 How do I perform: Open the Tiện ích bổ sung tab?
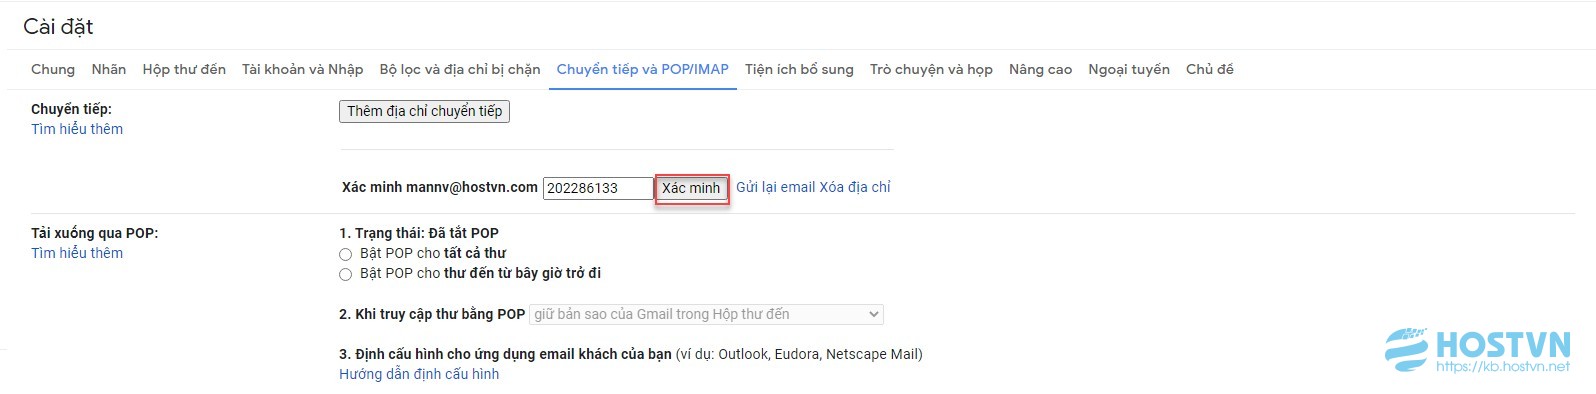(x=799, y=69)
